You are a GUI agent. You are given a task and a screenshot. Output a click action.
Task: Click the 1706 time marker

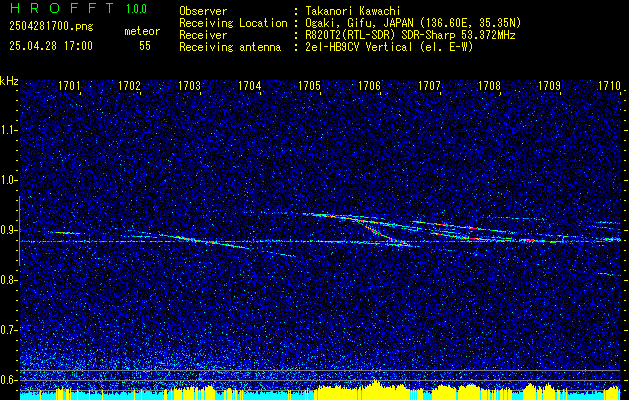[369, 85]
